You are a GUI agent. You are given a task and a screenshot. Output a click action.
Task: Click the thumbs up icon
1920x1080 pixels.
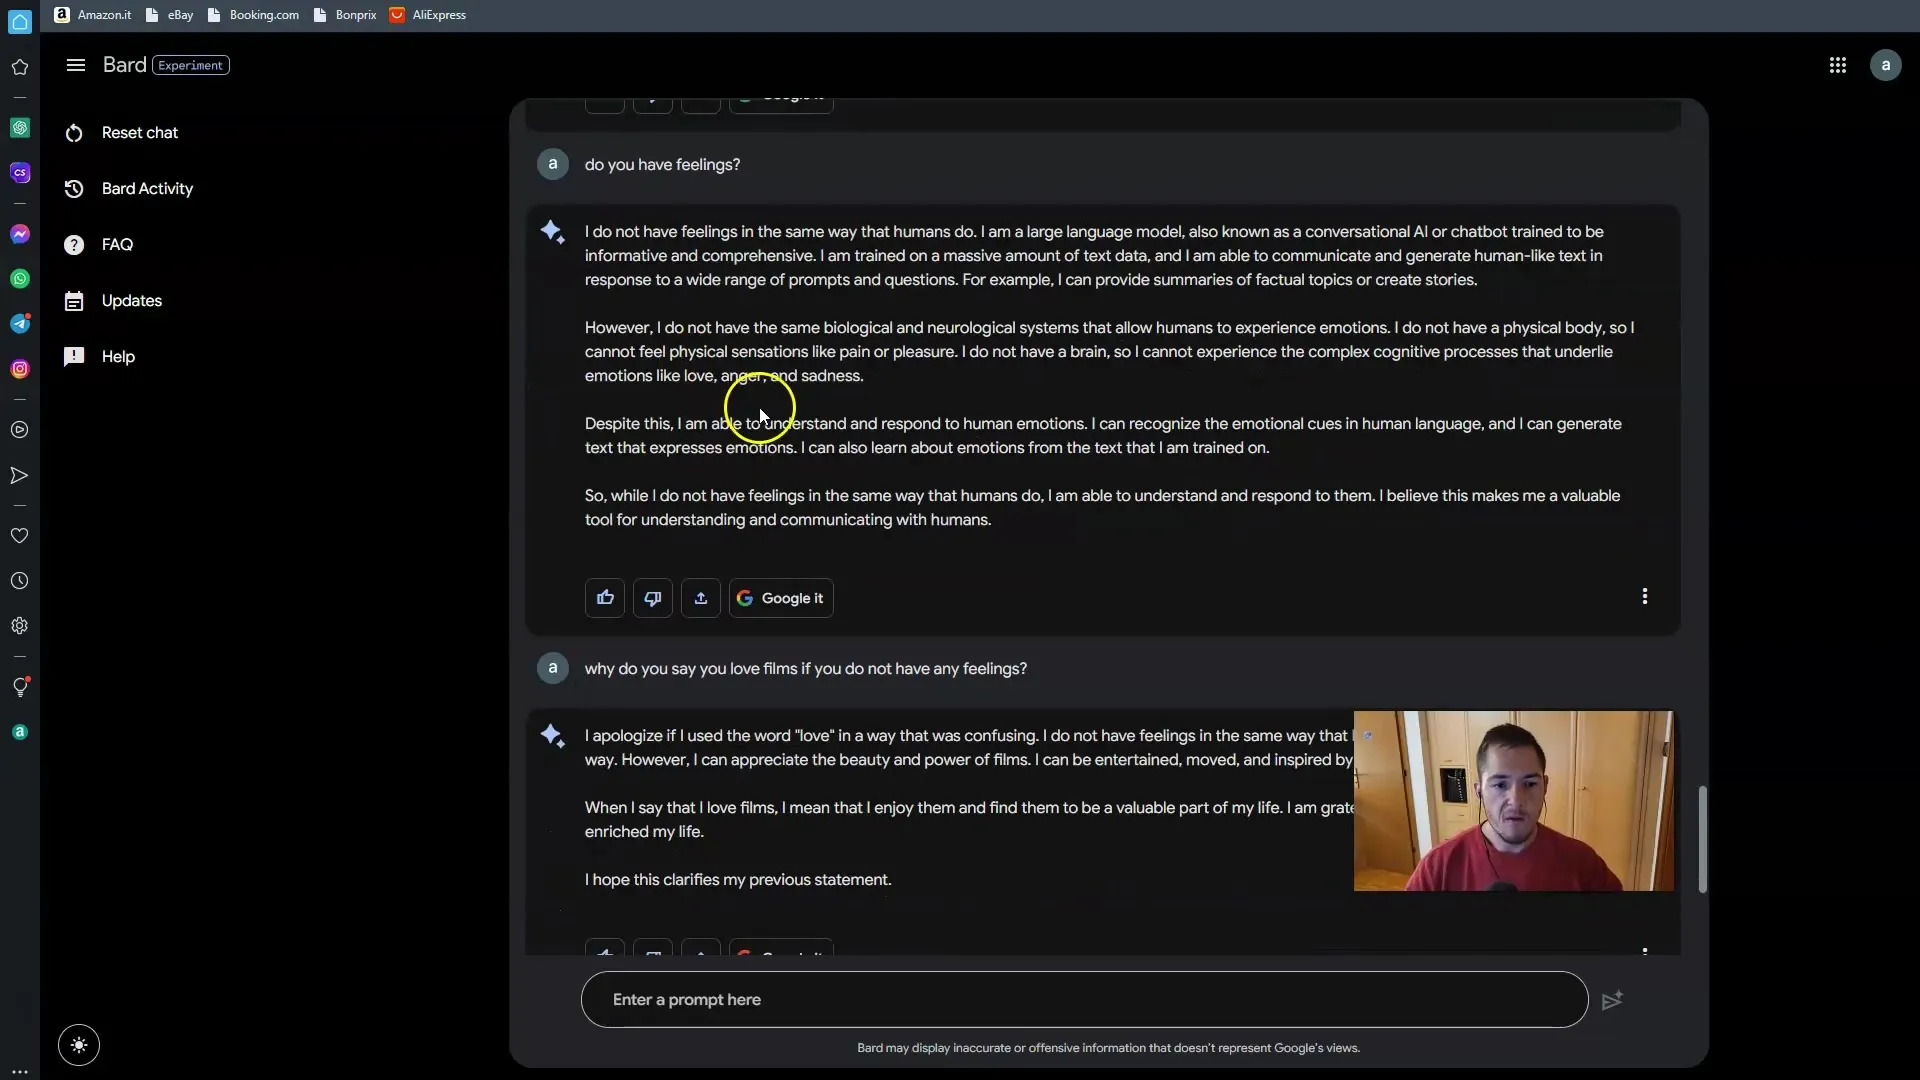pos(605,597)
